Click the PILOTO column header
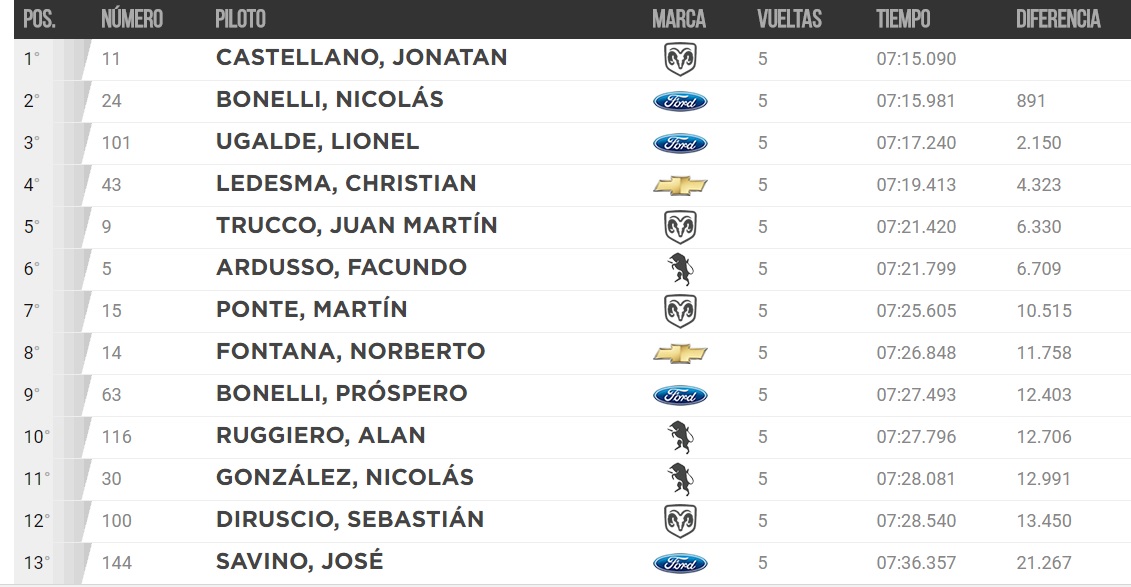The height and width of the screenshot is (587, 1131). tap(240, 19)
